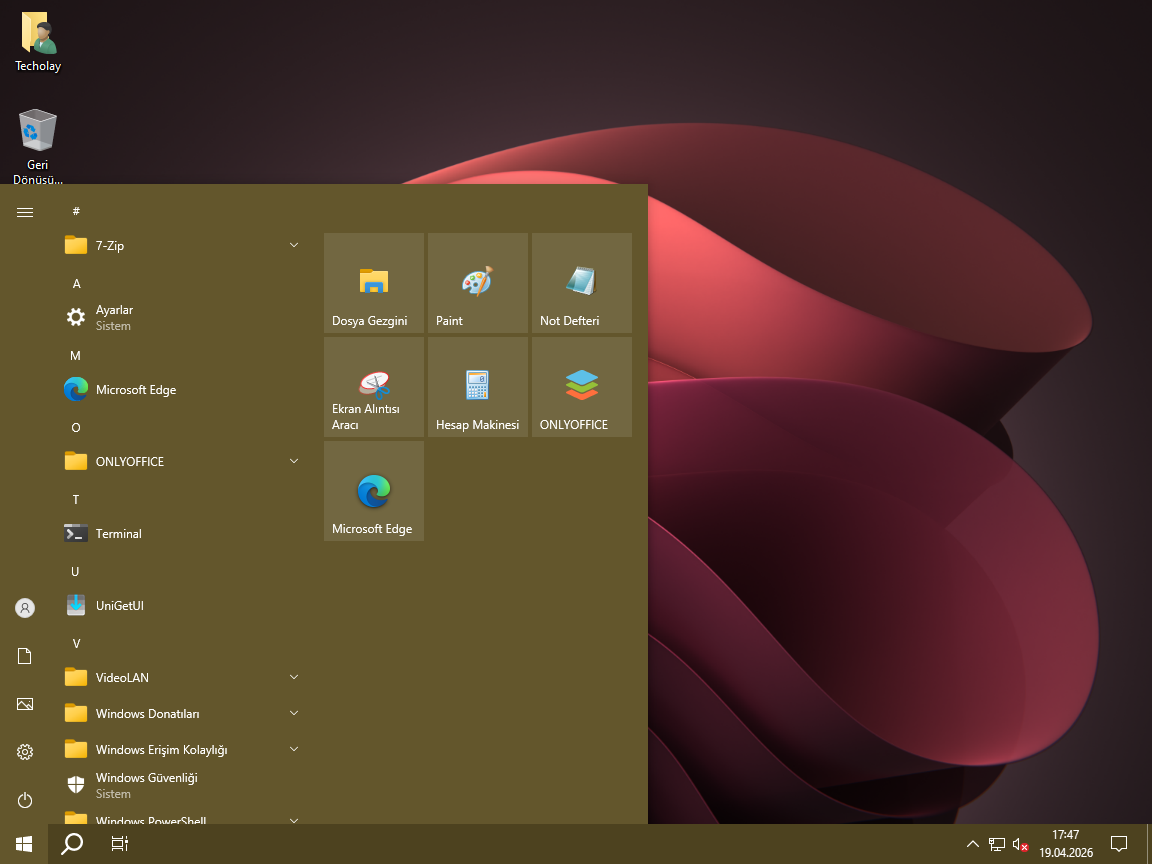The image size is (1152, 864).
Task: Click Microsoft Edge in the app list
Action: coord(181,389)
